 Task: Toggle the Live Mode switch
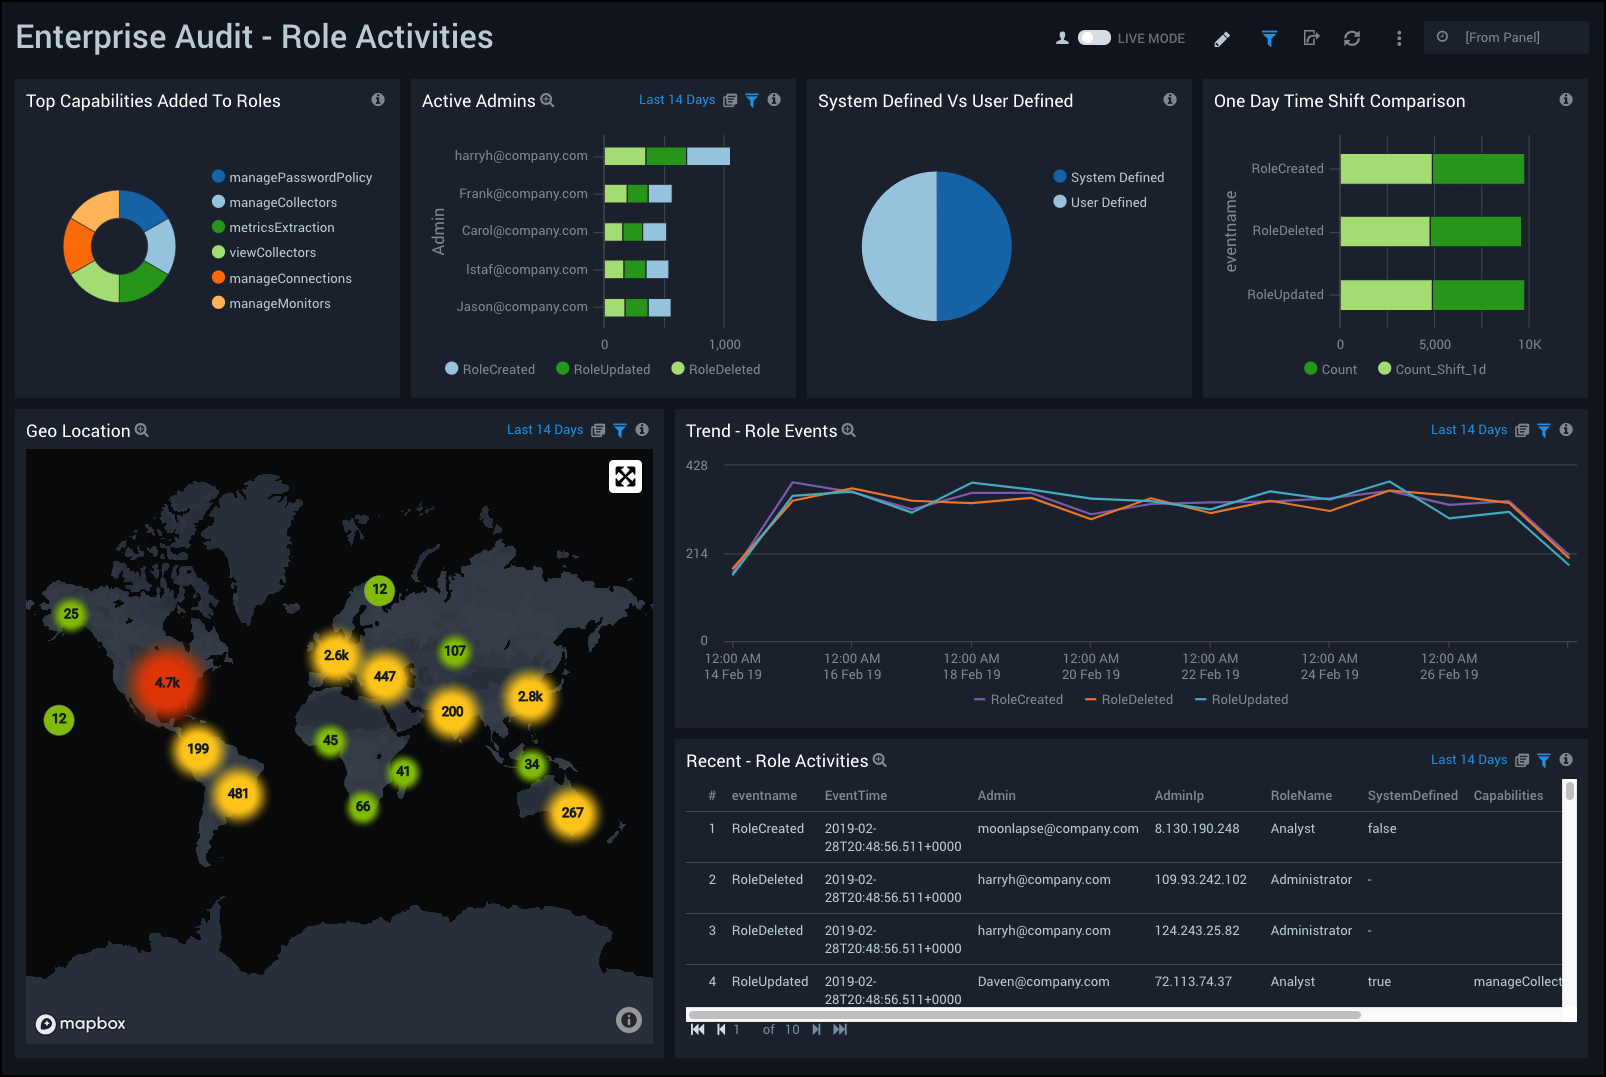point(1093,38)
